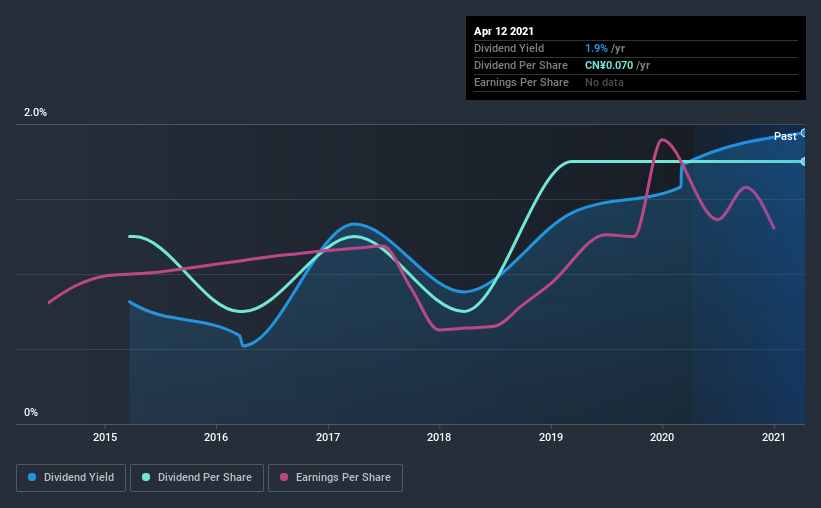Toggle the Dividend Per Share legend button

197,478
